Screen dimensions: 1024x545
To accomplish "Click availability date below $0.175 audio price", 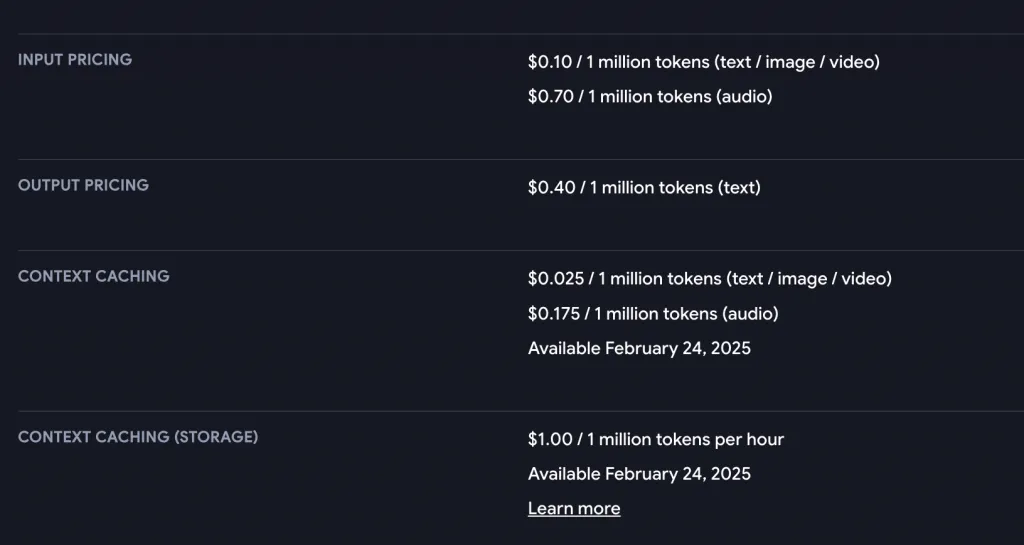I will pyautogui.click(x=639, y=349).
